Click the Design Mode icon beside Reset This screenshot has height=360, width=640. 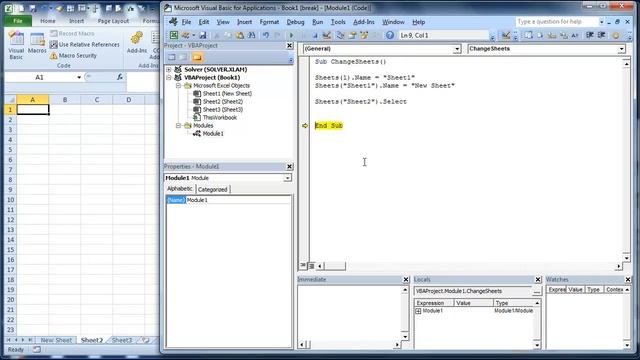click(327, 36)
